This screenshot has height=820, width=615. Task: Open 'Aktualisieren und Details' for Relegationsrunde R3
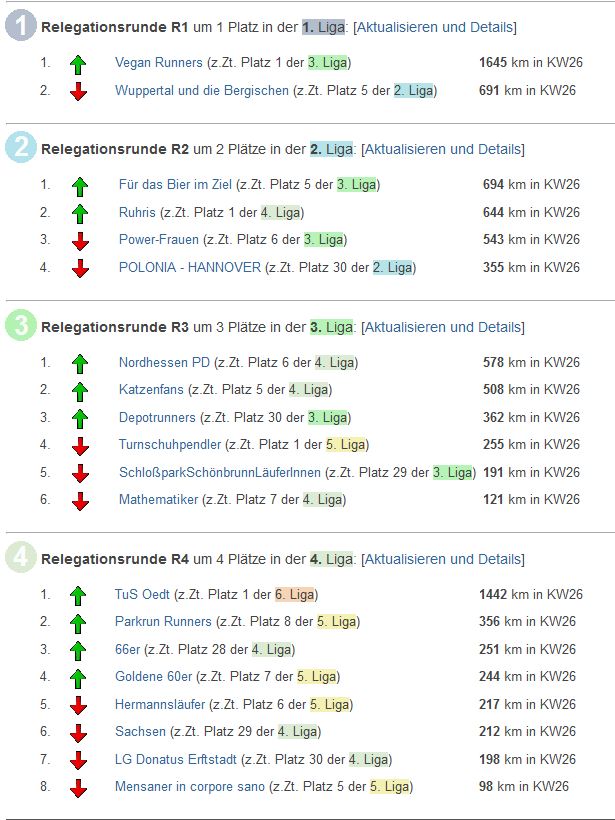pyautogui.click(x=442, y=327)
